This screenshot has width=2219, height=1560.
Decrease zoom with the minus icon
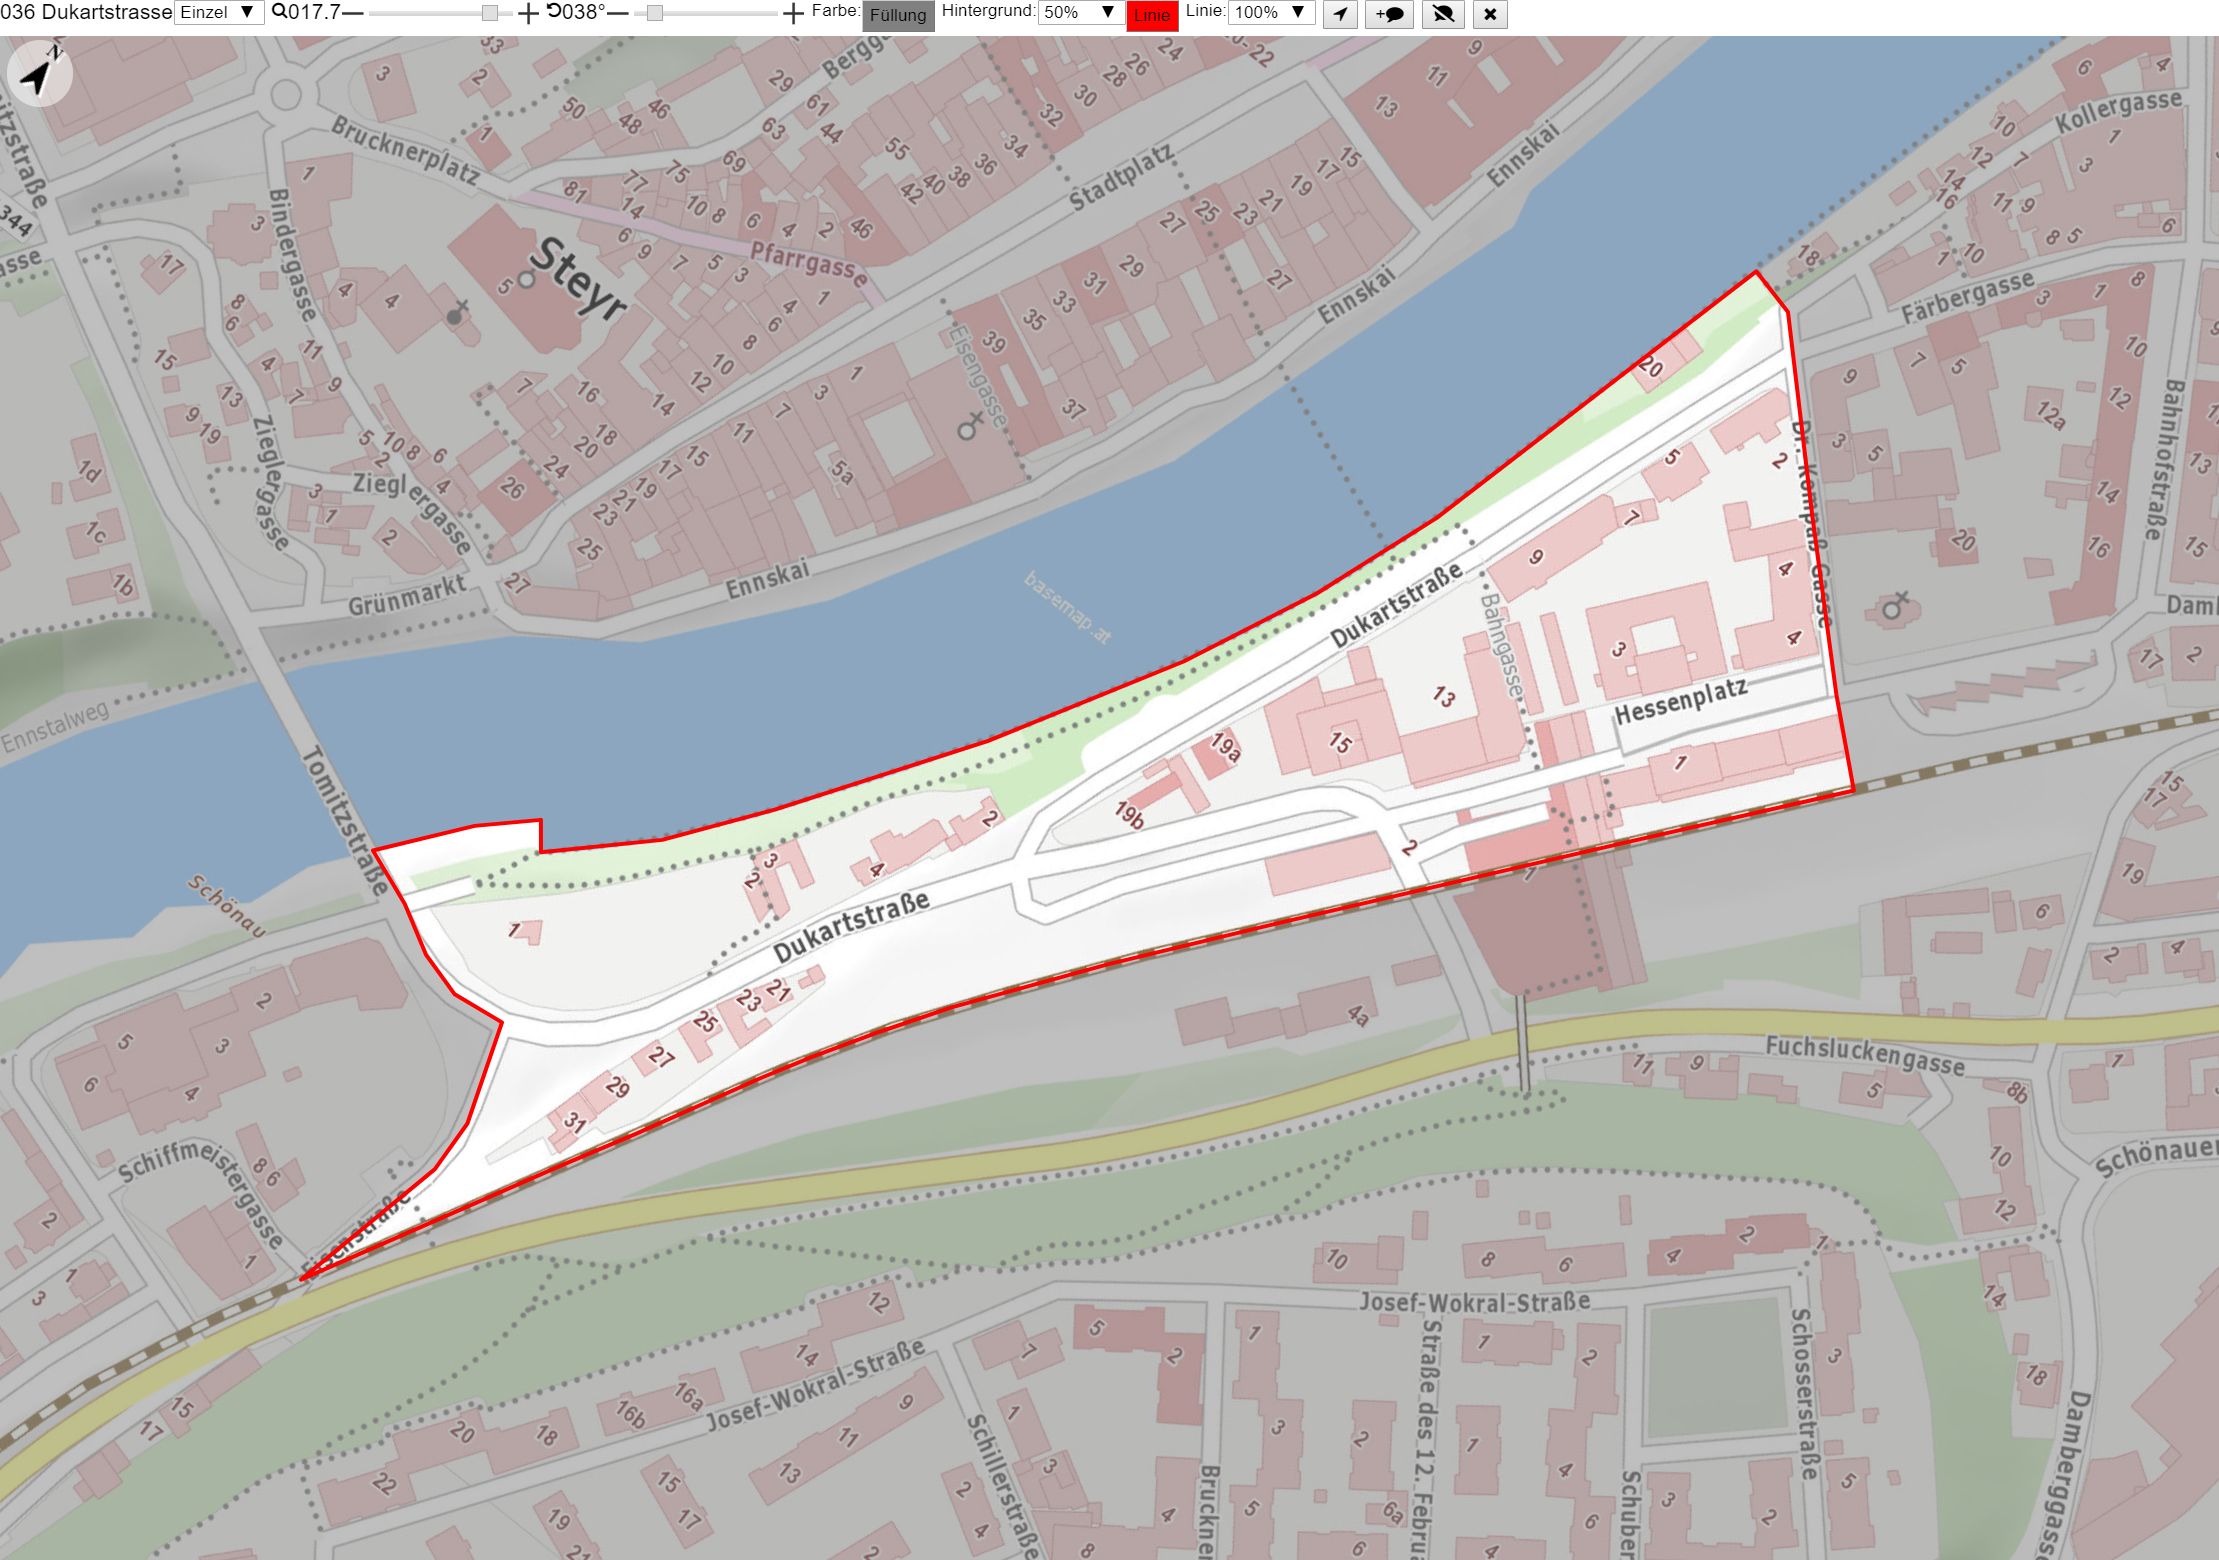point(353,13)
